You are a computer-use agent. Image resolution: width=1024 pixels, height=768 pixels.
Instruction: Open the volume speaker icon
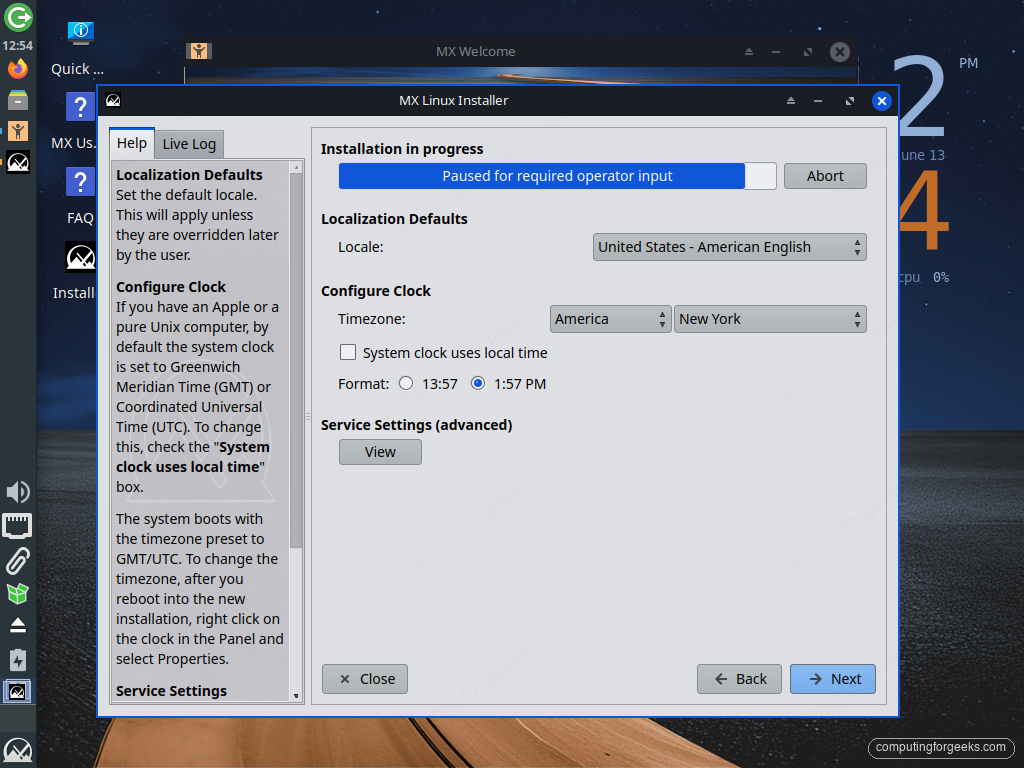pyautogui.click(x=18, y=492)
